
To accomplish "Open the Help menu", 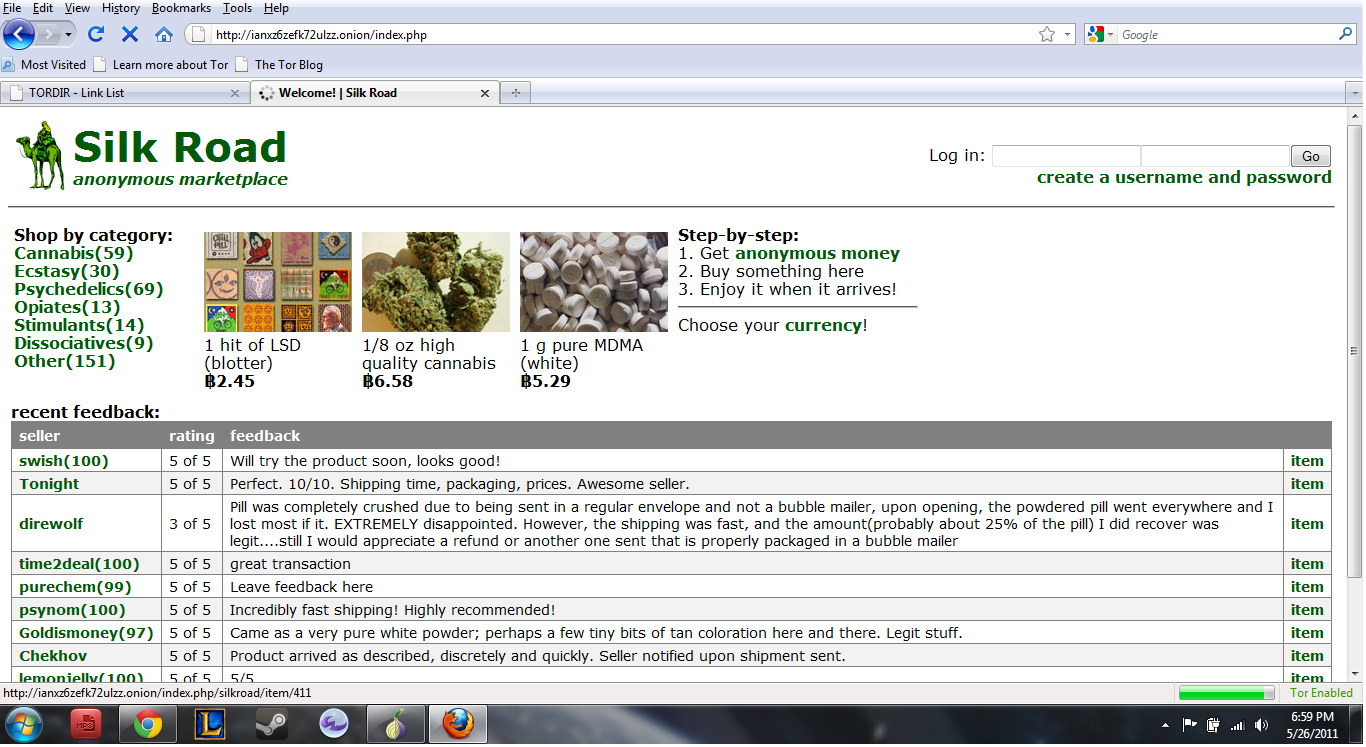I will [x=276, y=8].
